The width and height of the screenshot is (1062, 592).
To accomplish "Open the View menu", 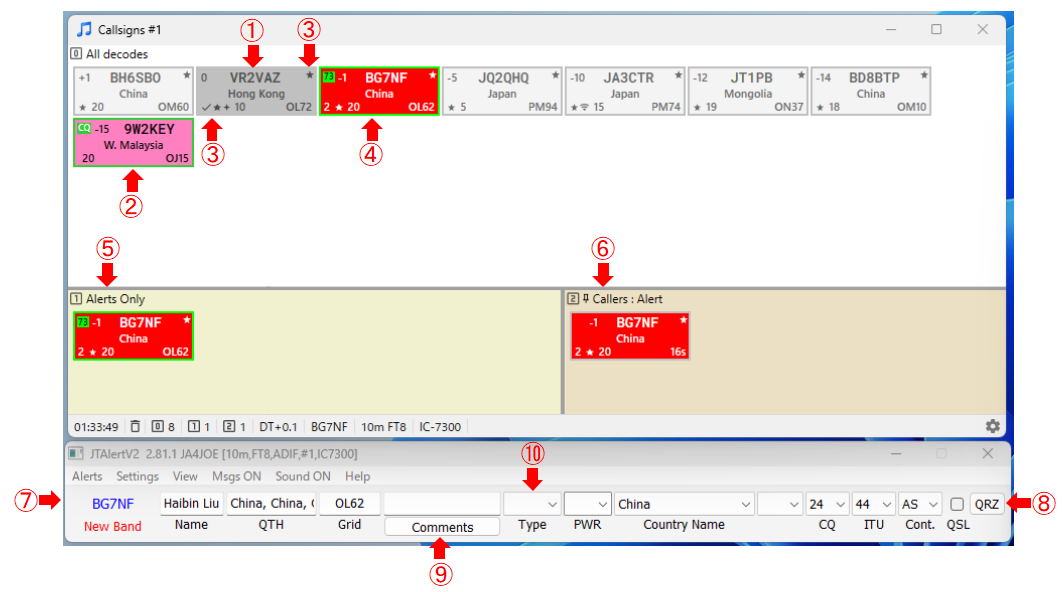I will 185,476.
